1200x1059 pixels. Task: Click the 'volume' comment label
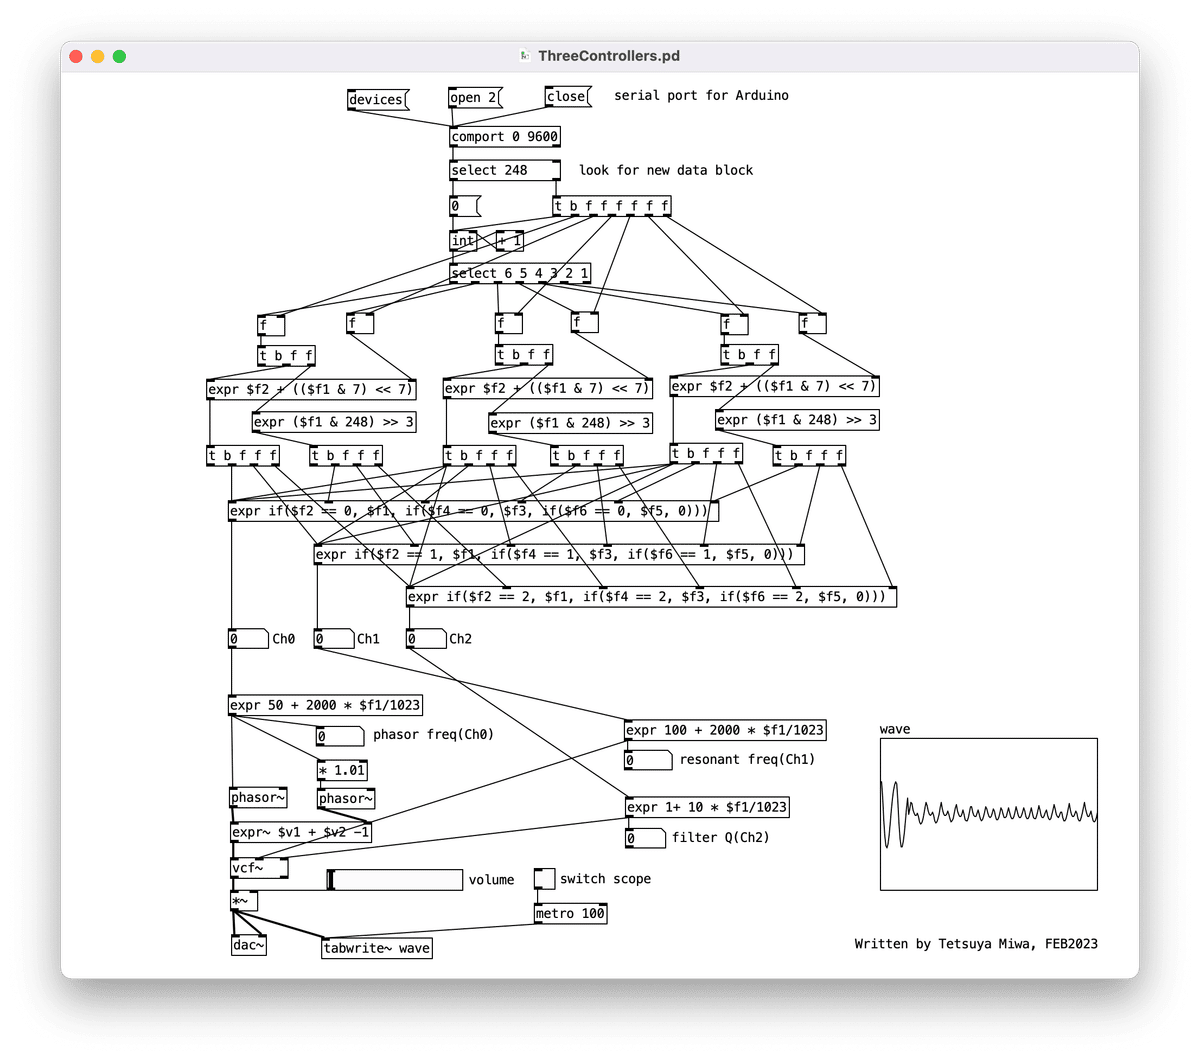(x=492, y=880)
